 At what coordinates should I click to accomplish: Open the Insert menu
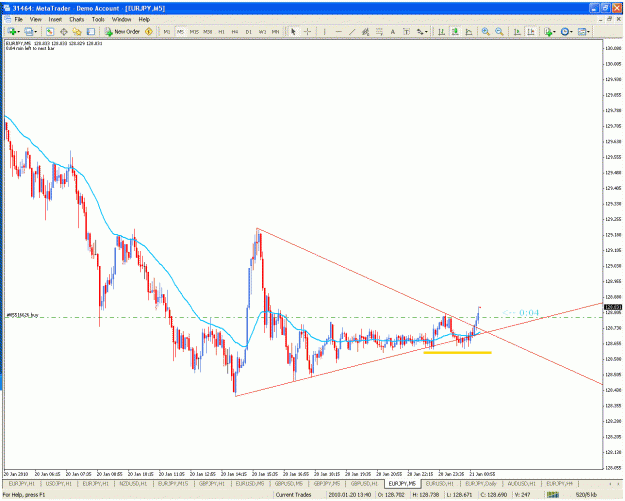[55, 19]
